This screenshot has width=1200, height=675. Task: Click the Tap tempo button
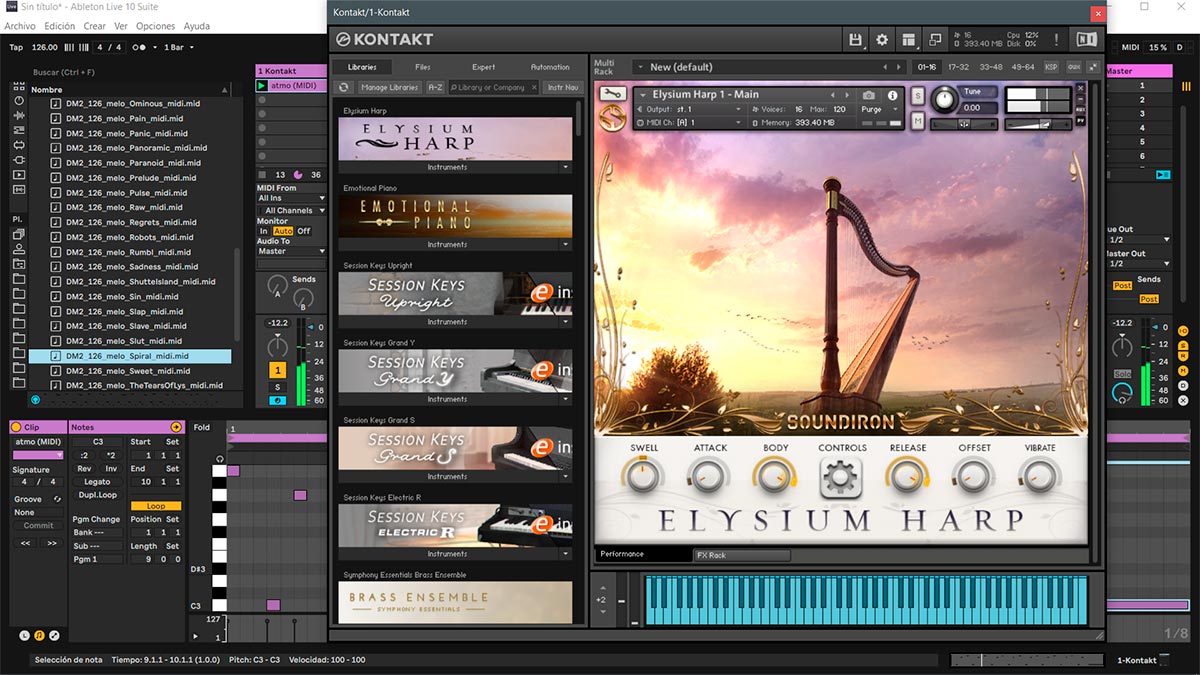[x=16, y=47]
